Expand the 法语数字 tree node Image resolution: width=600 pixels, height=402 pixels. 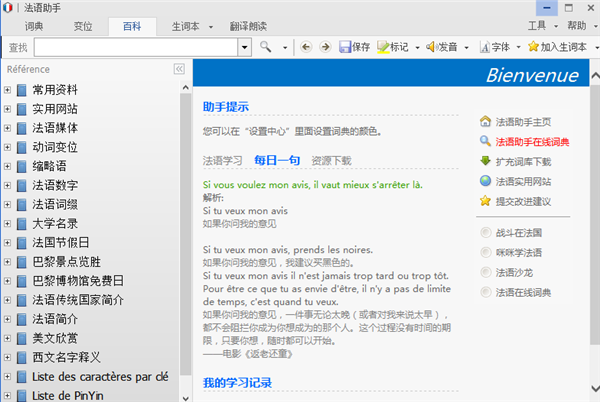7,185
